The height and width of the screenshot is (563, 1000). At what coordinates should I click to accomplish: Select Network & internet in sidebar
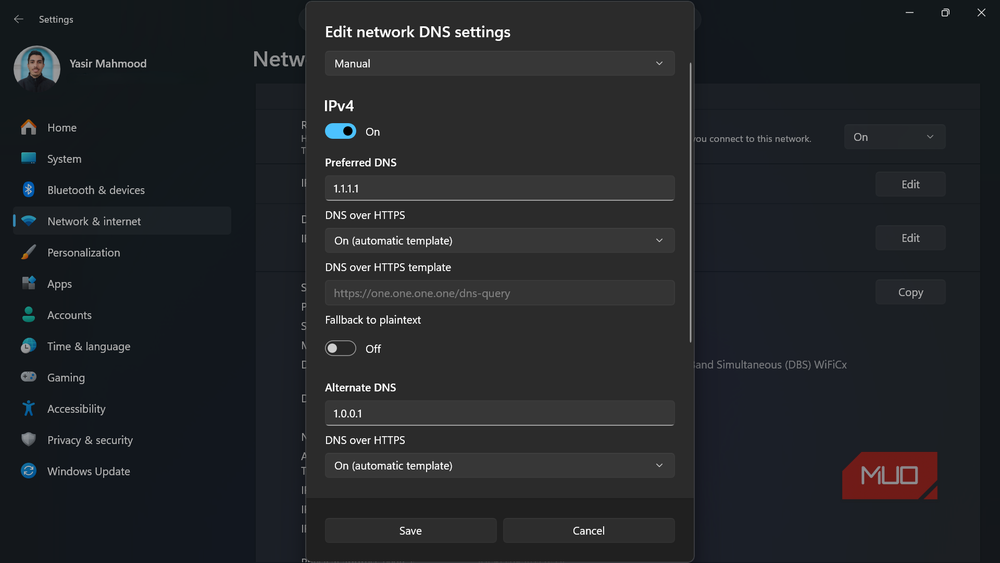(x=122, y=221)
